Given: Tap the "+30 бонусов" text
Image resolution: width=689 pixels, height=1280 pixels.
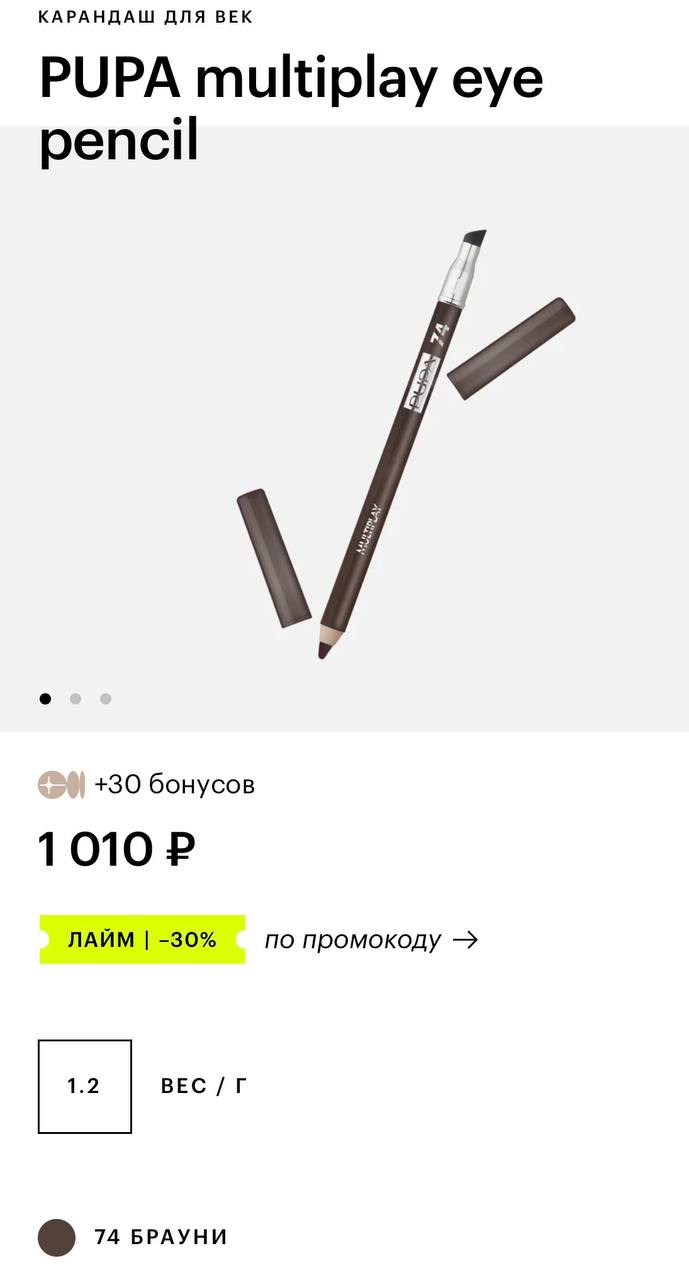Looking at the screenshot, I should pyautogui.click(x=175, y=785).
